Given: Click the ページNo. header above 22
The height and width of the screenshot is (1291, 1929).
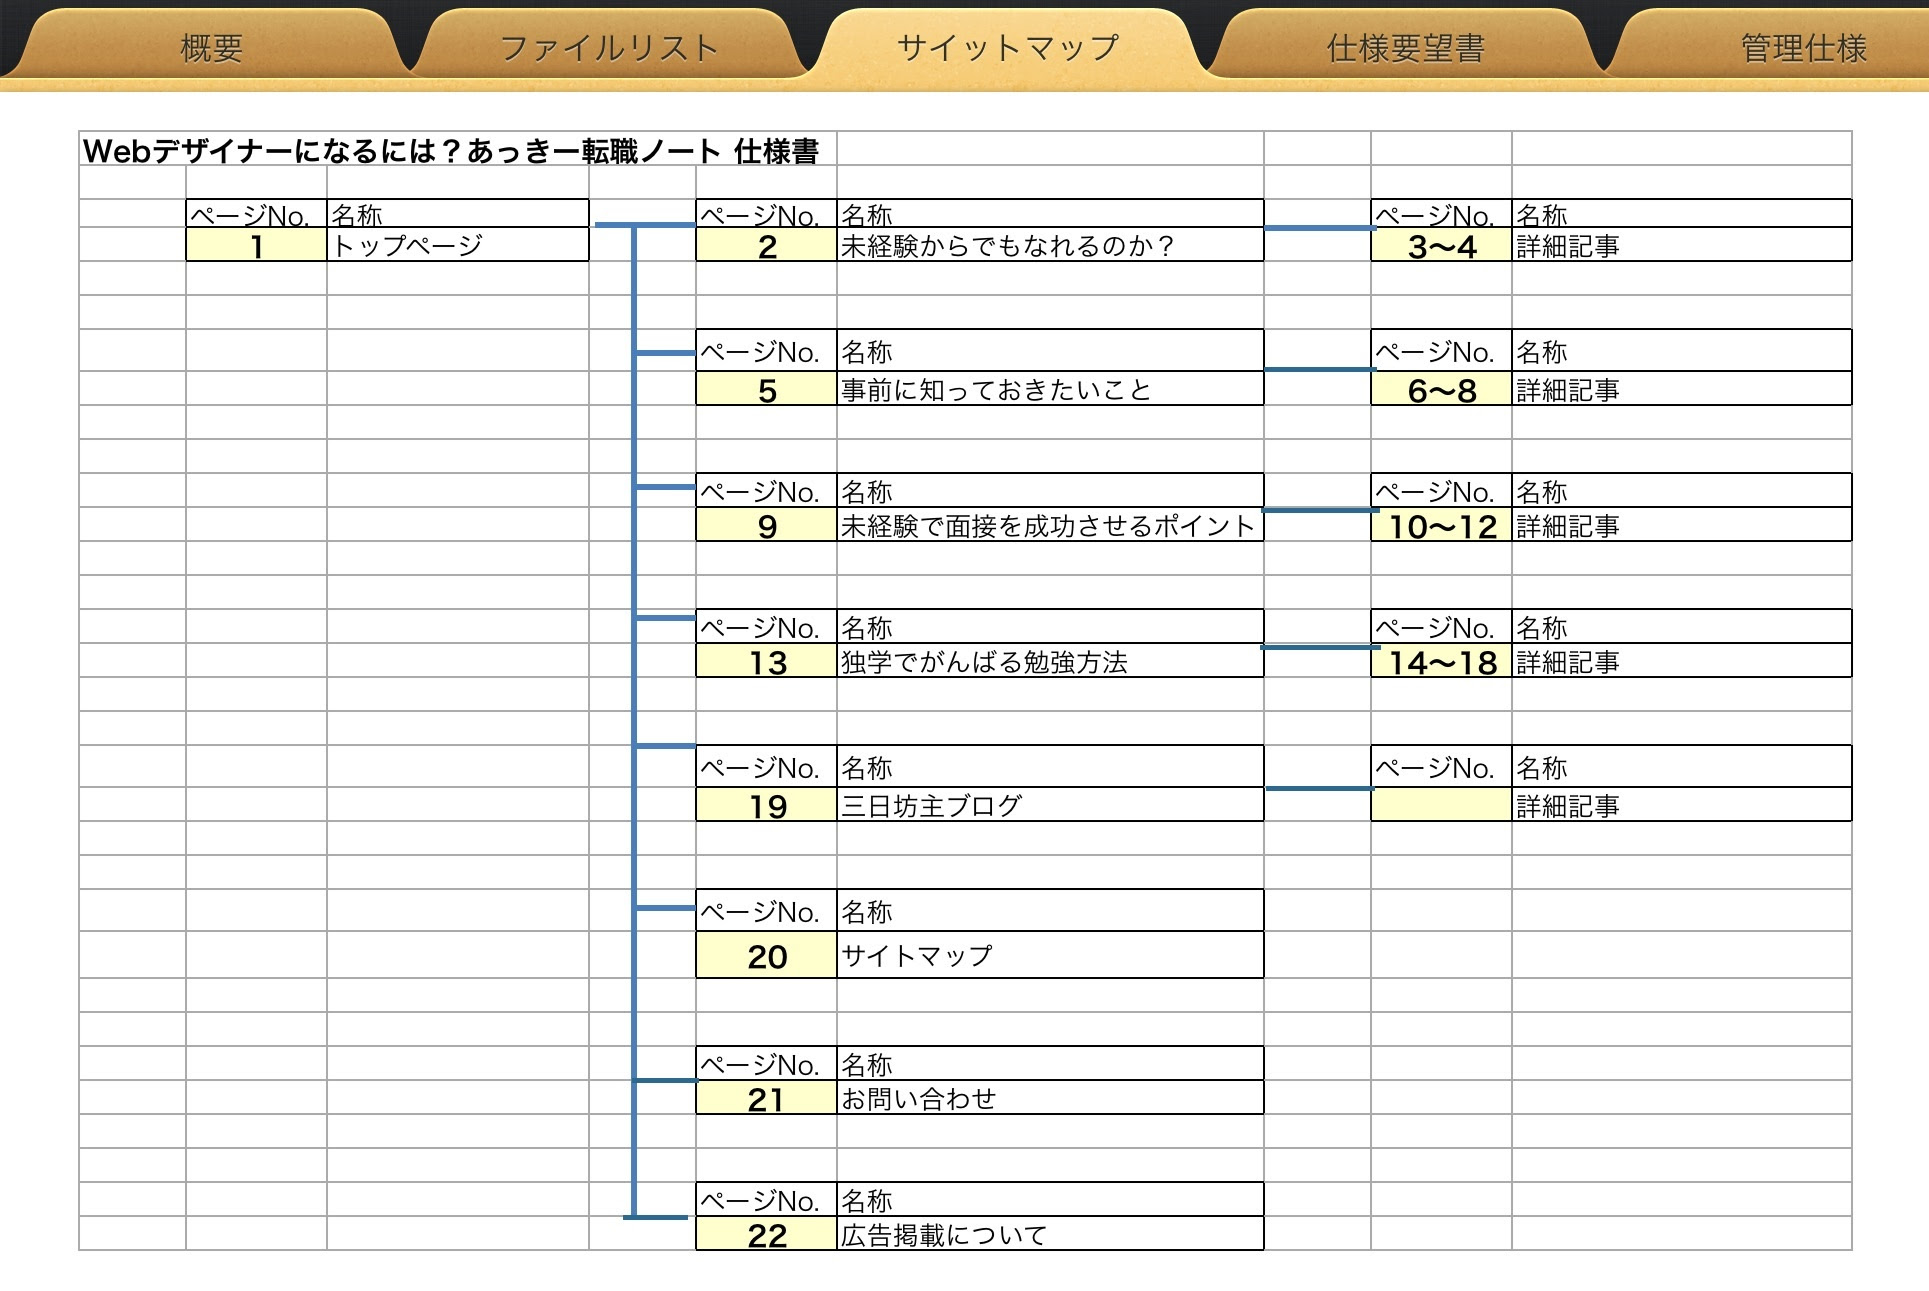Looking at the screenshot, I should 767,1200.
